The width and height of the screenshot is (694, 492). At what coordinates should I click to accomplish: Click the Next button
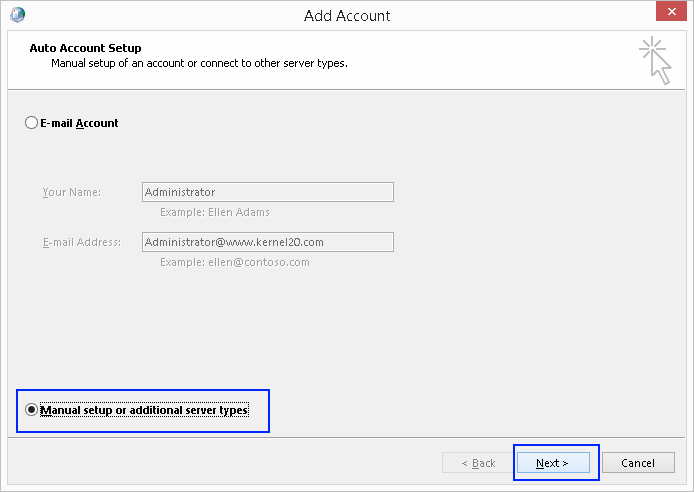point(553,463)
